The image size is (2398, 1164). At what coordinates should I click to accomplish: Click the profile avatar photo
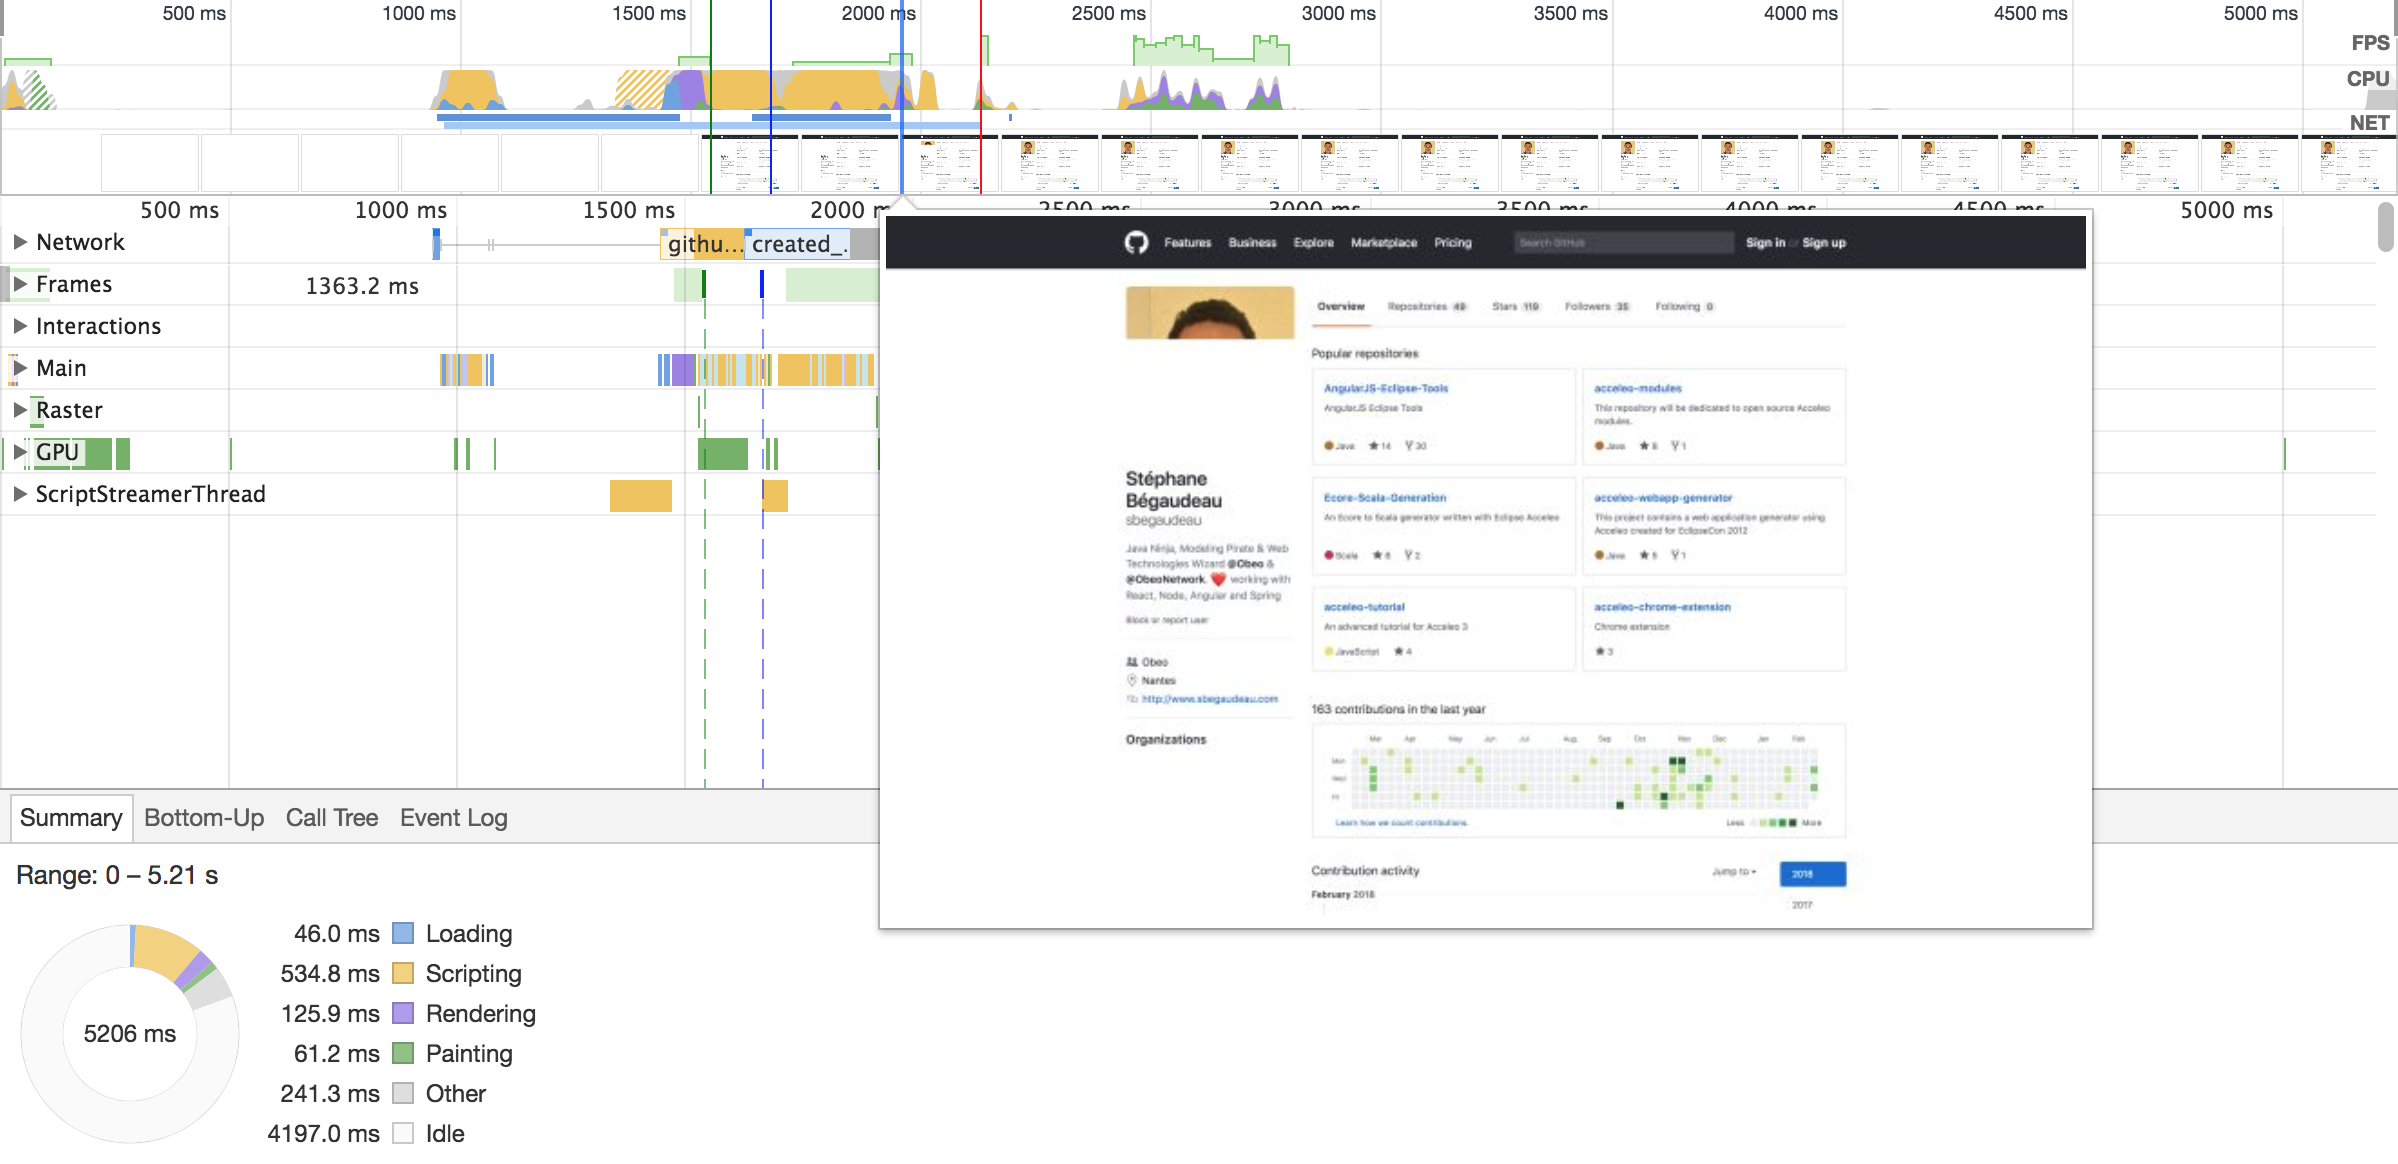click(x=1209, y=313)
